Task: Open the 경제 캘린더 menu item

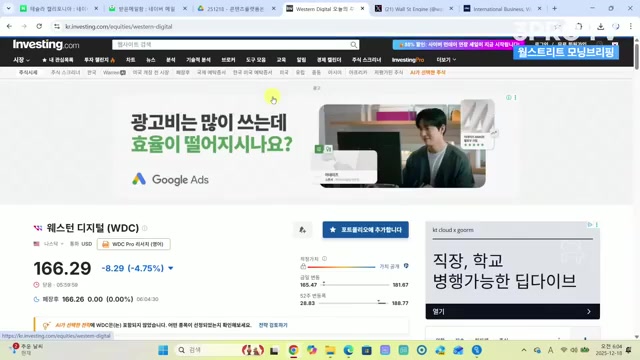Action: [329, 60]
